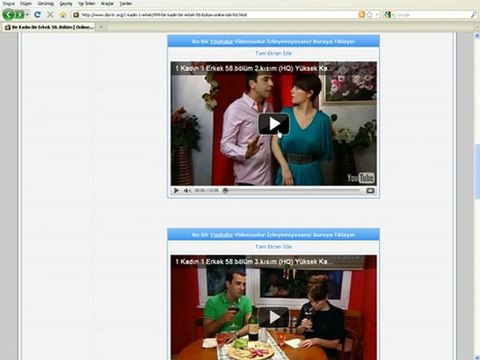Click the site favicon in the address bar
Image resolution: width=480 pixels, height=360 pixels.
pyautogui.click(x=76, y=15)
